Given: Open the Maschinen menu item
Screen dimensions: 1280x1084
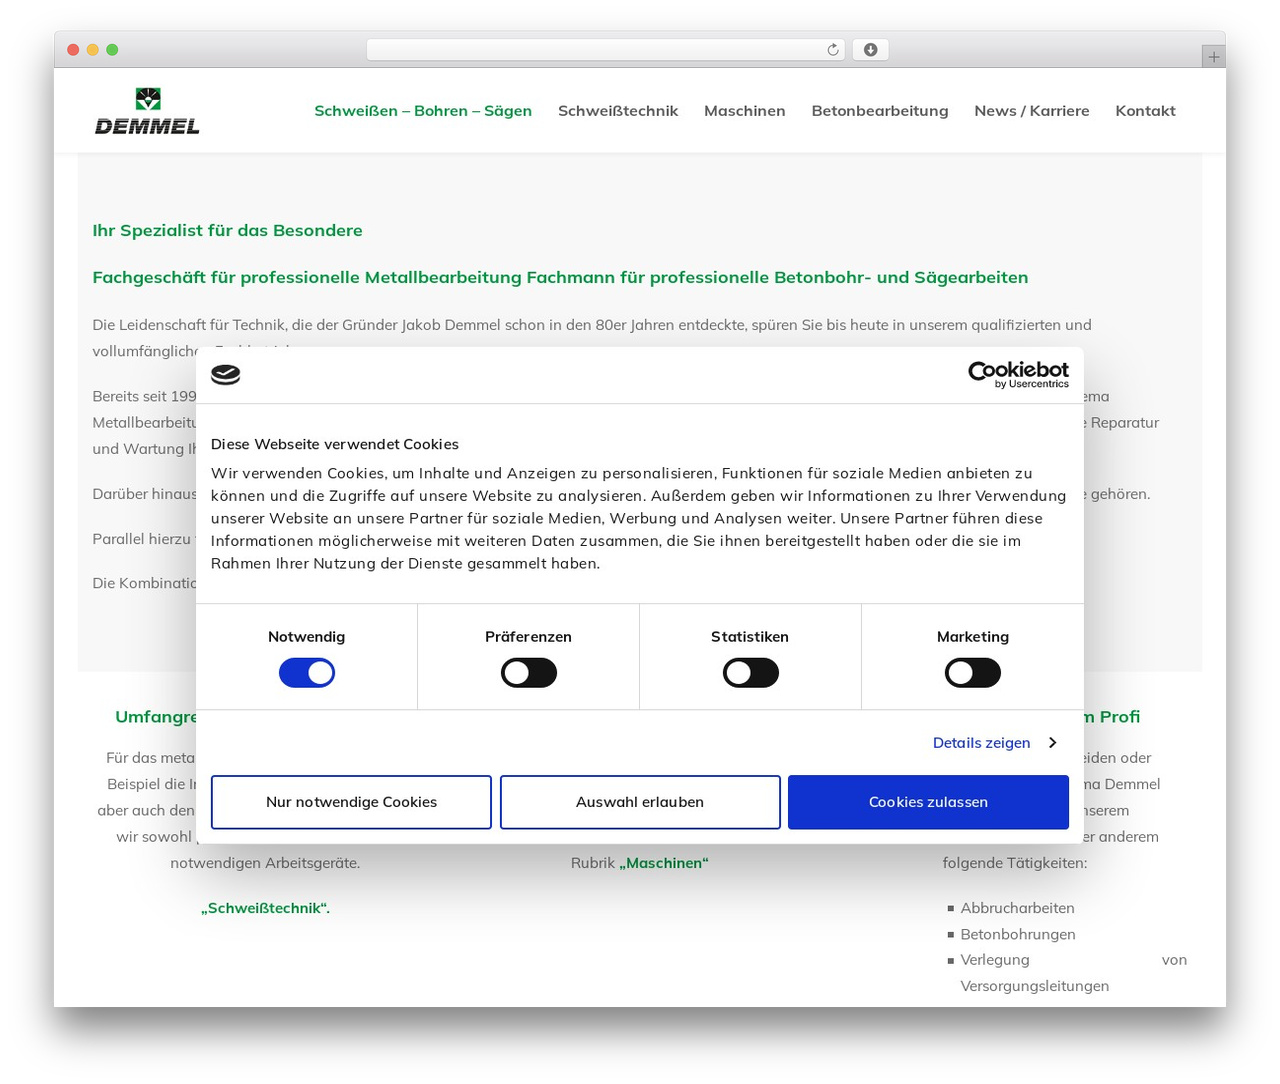Looking at the screenshot, I should (745, 111).
